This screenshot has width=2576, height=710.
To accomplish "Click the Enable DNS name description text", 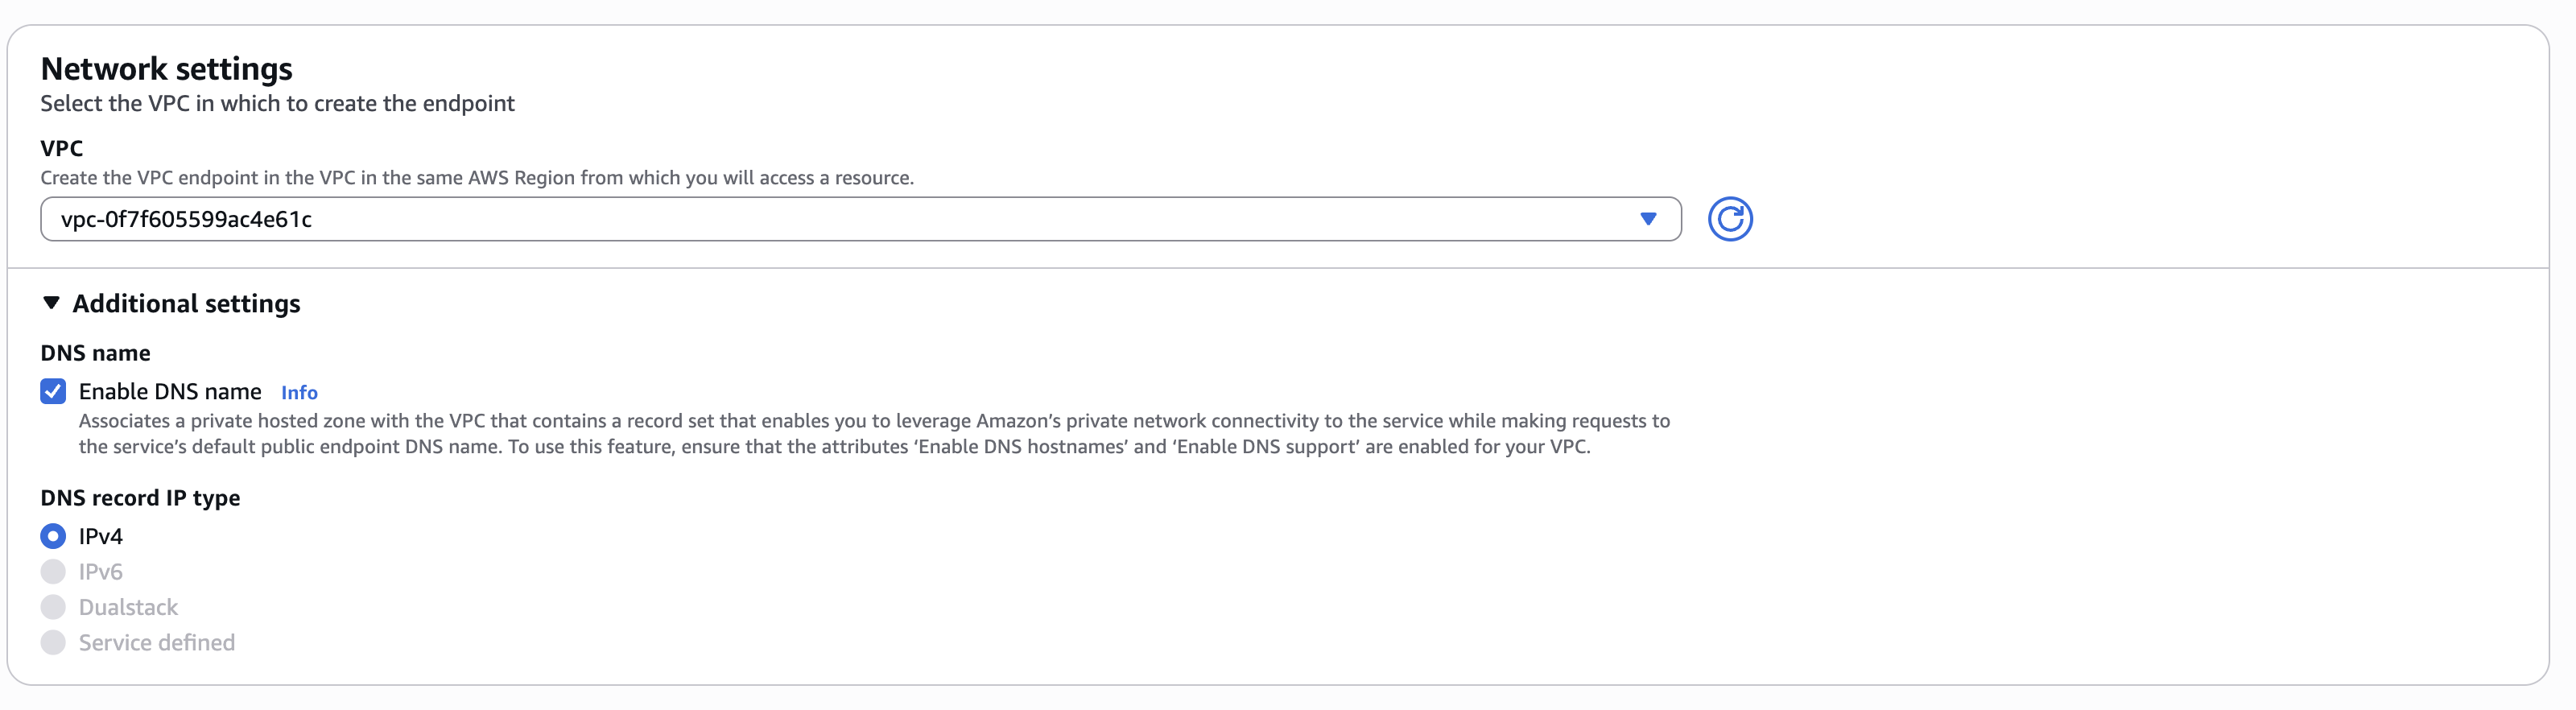I will click(874, 434).
